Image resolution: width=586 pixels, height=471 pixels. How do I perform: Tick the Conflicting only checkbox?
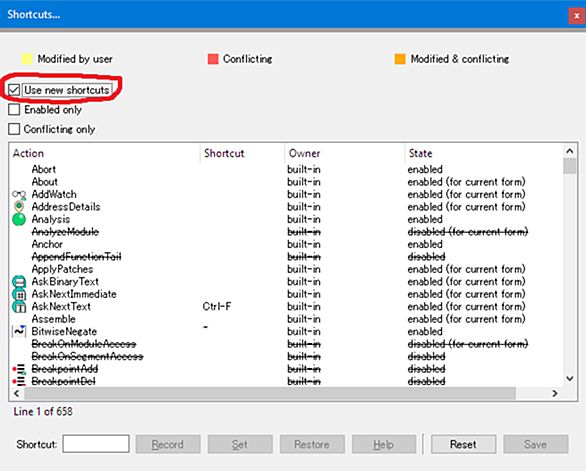(x=14, y=129)
